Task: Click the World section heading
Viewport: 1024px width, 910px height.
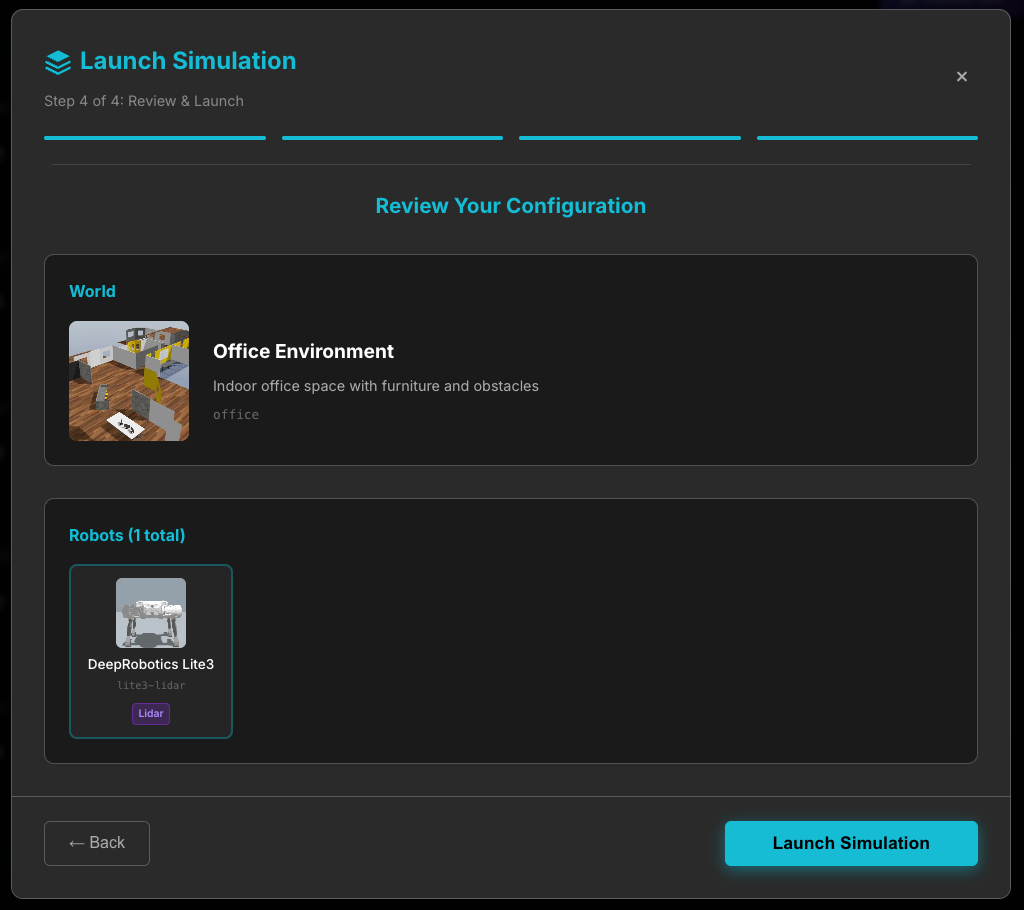Action: coord(92,291)
